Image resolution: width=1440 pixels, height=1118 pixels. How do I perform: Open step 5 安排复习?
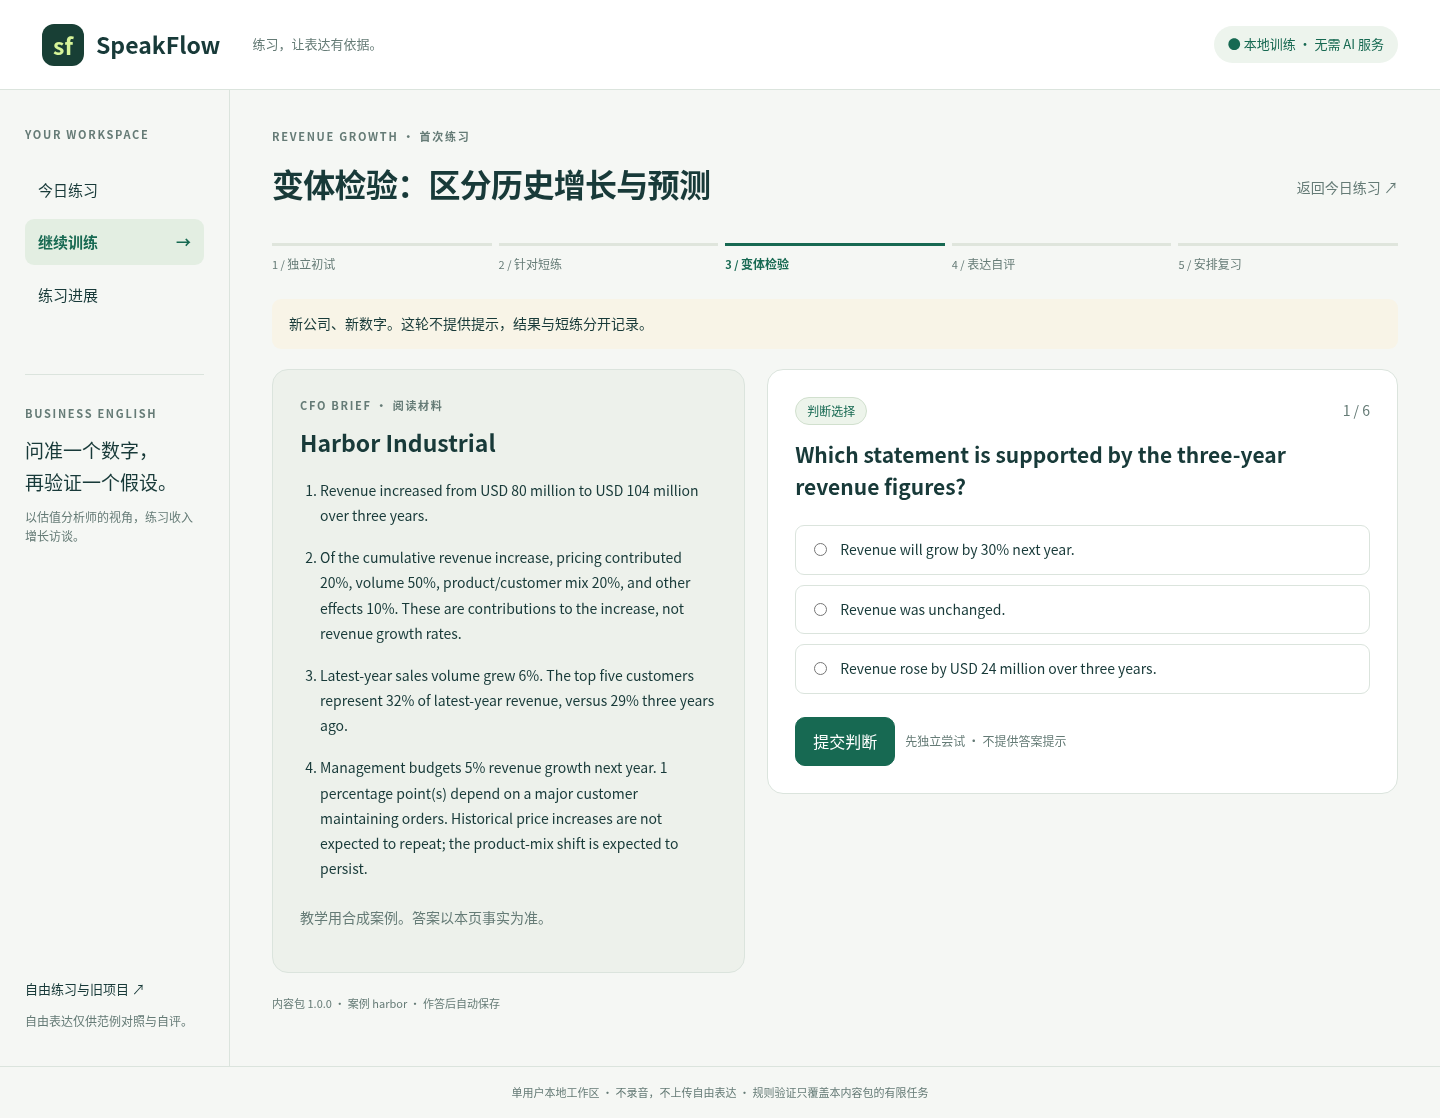coord(1288,258)
